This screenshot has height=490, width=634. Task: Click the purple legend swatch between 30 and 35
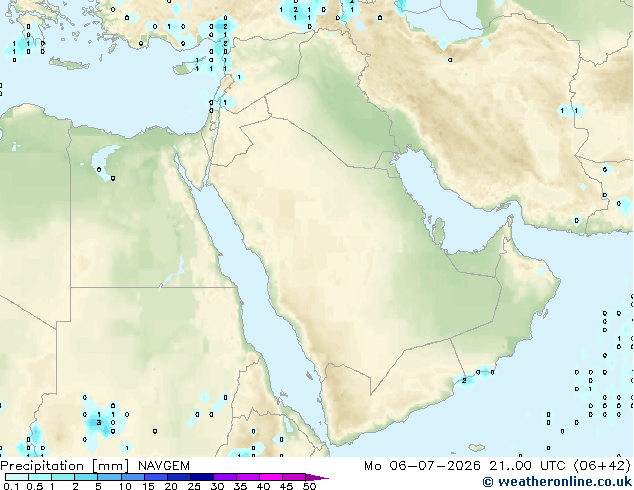click(x=224, y=477)
